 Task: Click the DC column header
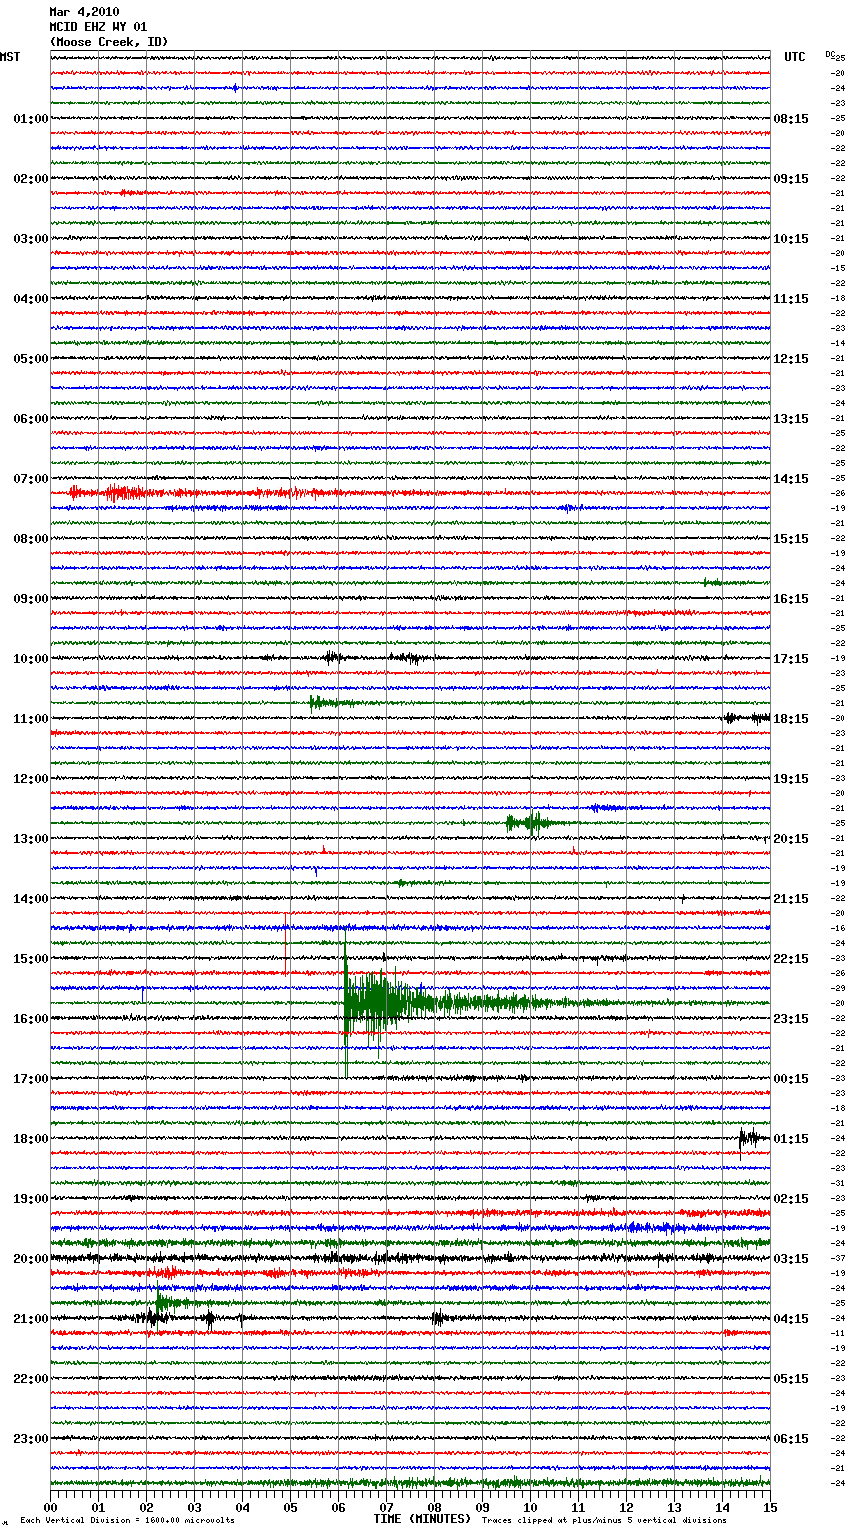coord(830,54)
